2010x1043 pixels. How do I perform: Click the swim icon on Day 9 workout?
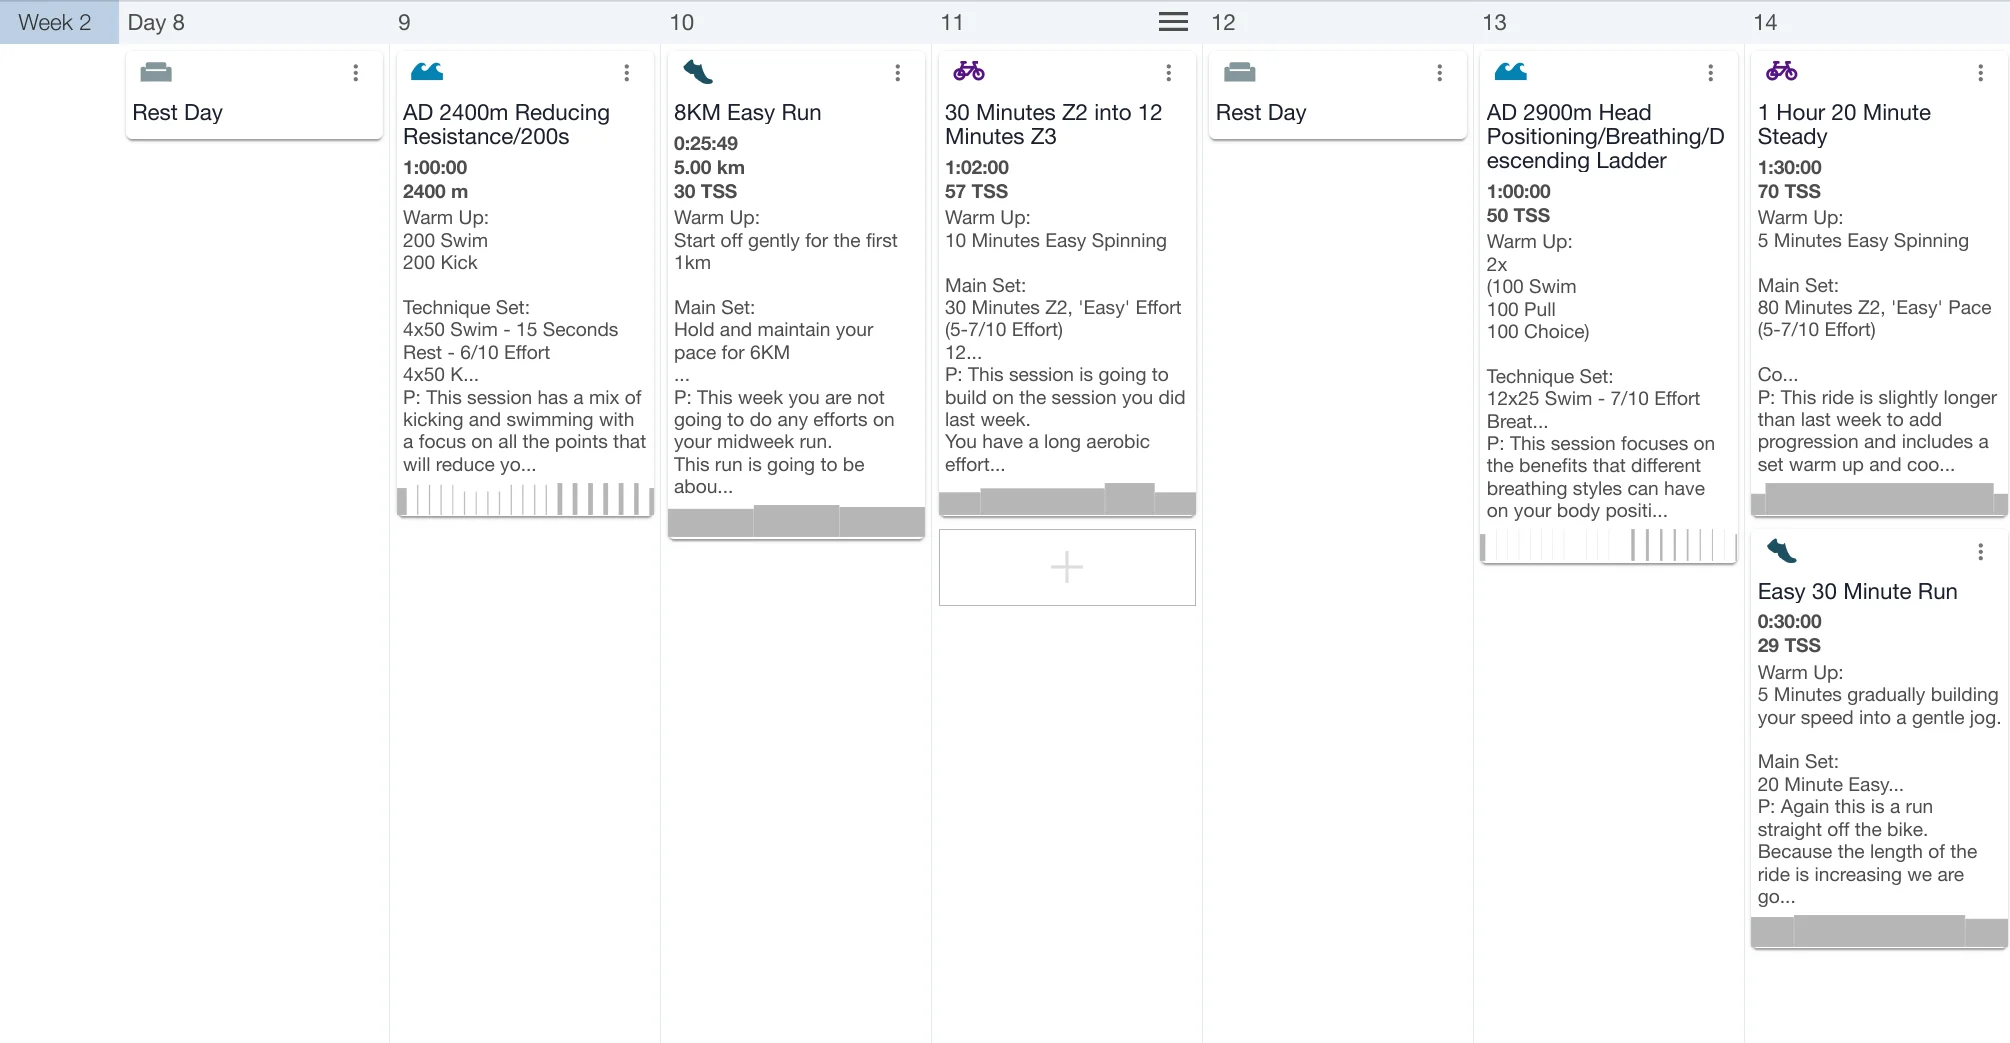pos(427,72)
